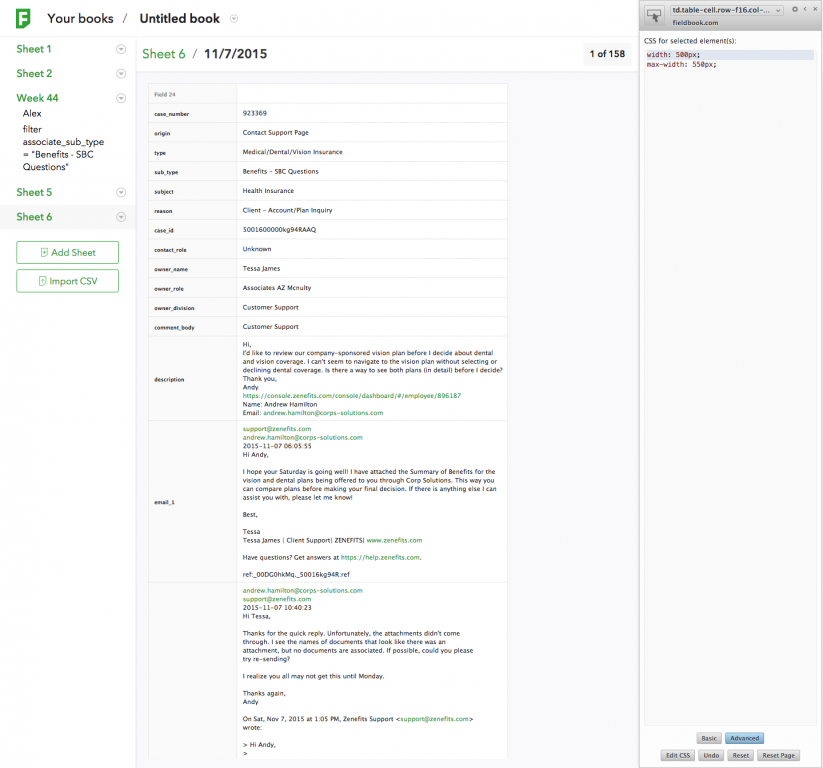Click the fieldbook.com domain text in CSS panel
The height and width of the screenshot is (768, 823).
point(695,23)
